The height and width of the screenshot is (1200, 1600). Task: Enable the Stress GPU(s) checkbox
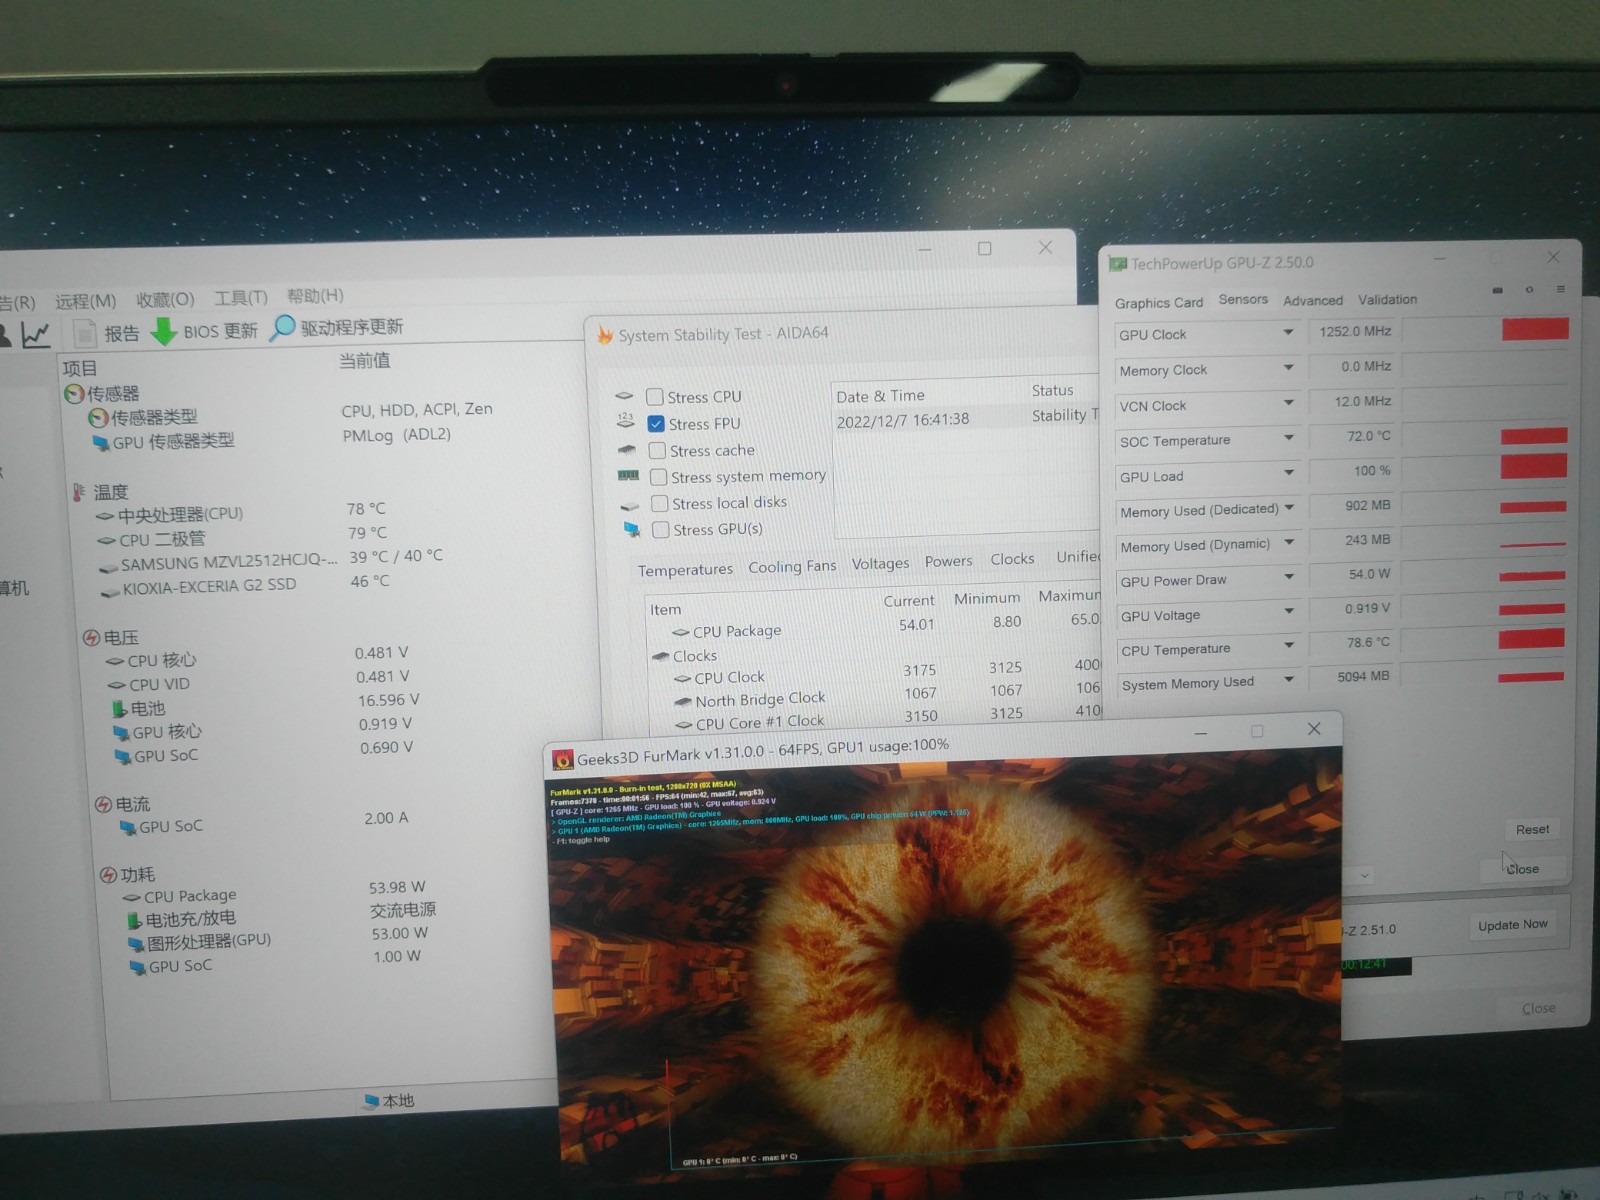(x=660, y=530)
